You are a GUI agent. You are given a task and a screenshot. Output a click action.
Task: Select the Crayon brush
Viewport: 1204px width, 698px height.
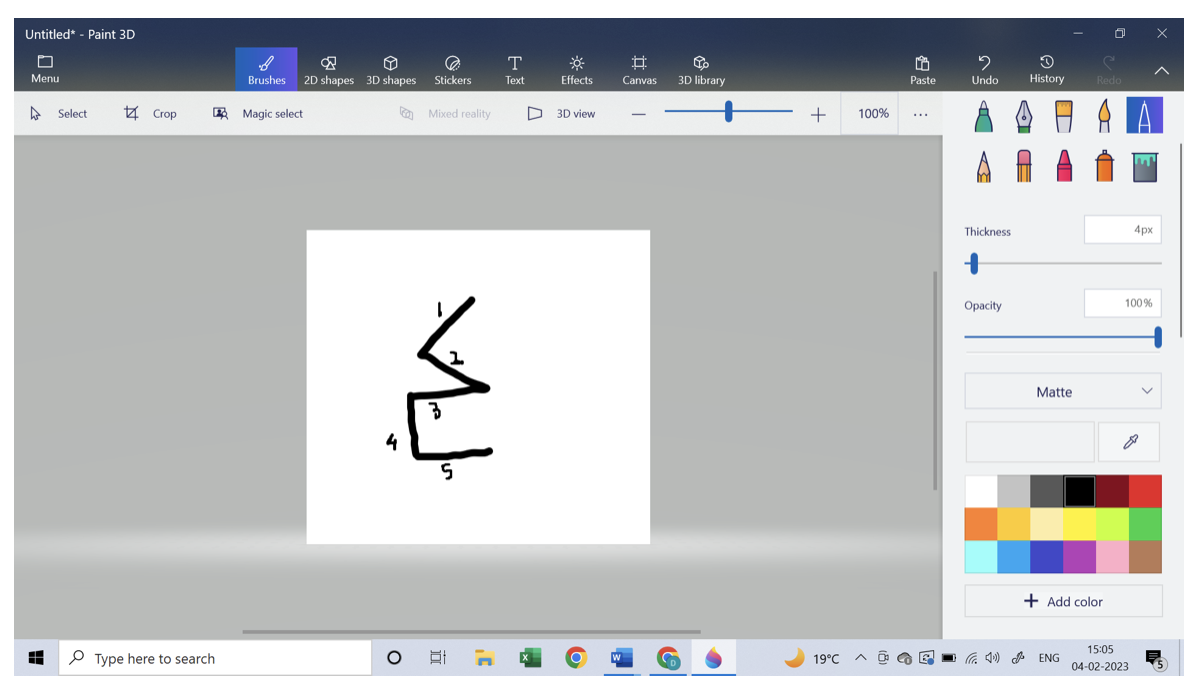[1064, 166]
